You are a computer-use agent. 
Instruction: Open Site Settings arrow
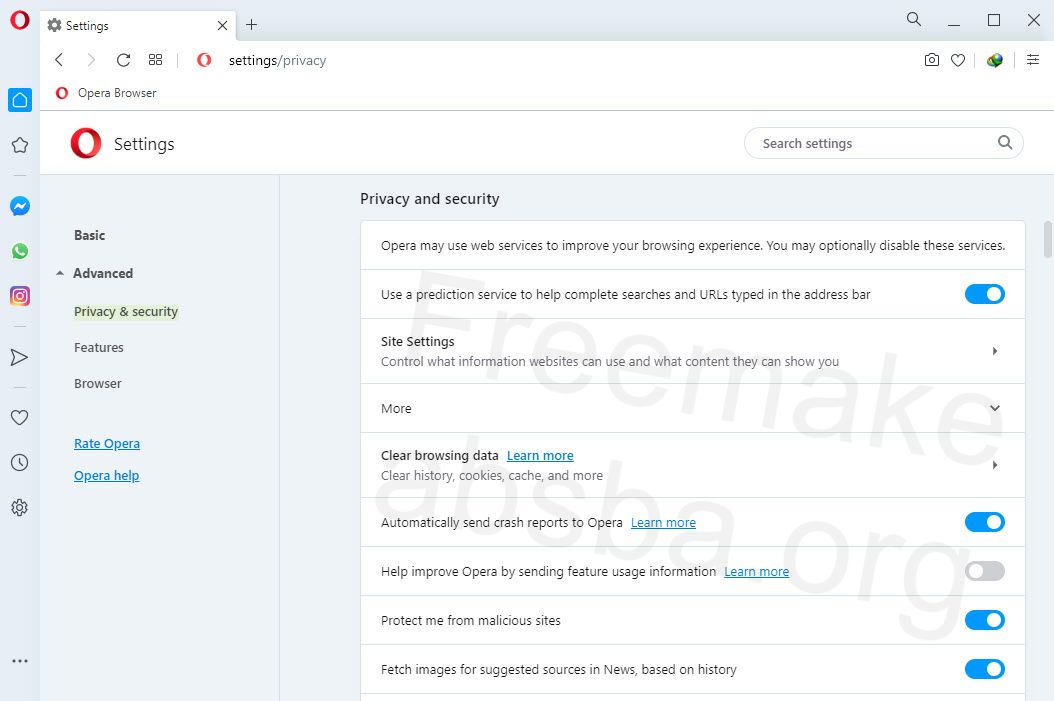click(x=995, y=351)
